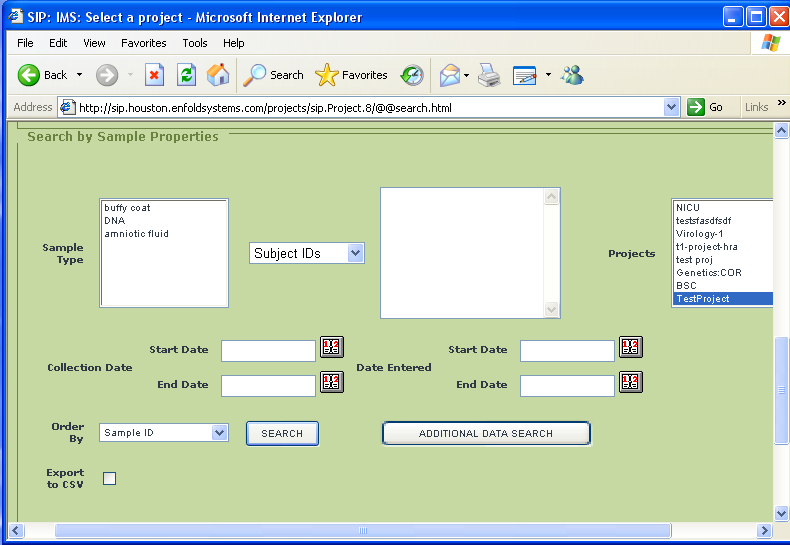
Task: Click the Edit page icon
Action: (x=524, y=75)
